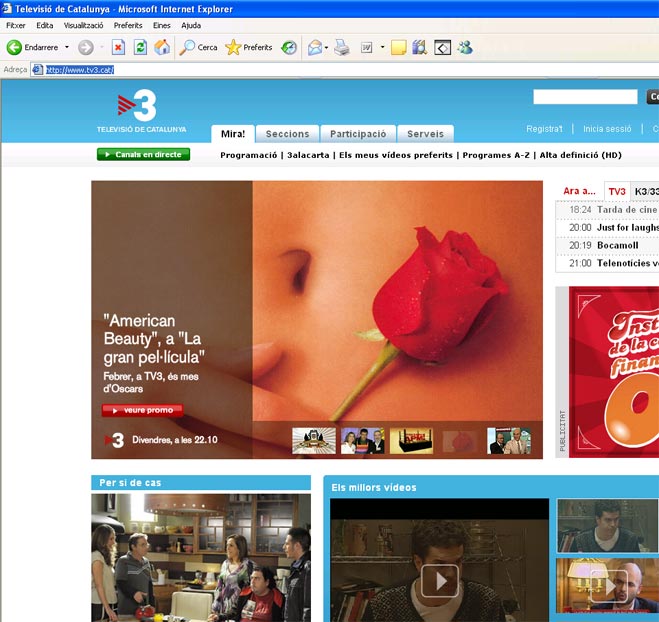Screen dimensions: 659x622
Task: Select the first carousel thumbnail
Action: tap(314, 441)
